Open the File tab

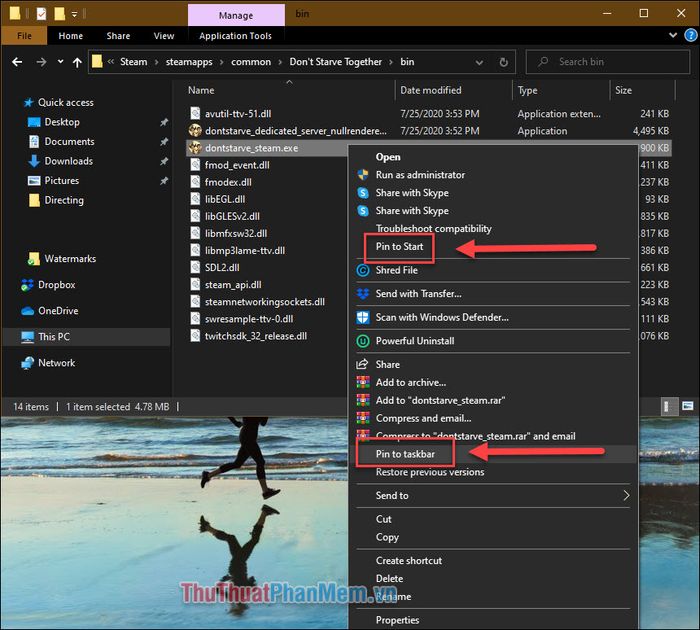[24, 36]
